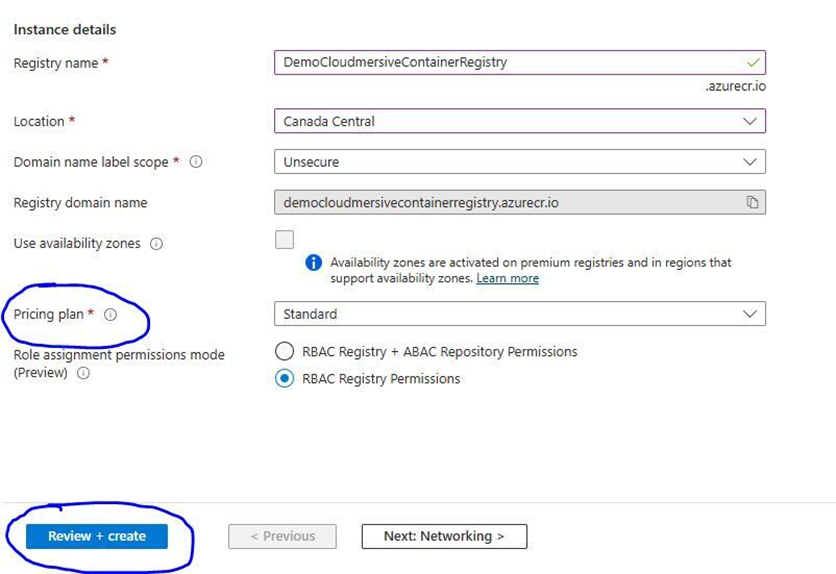
Task: Open the Location dropdown showing Canada Central
Action: coord(520,121)
